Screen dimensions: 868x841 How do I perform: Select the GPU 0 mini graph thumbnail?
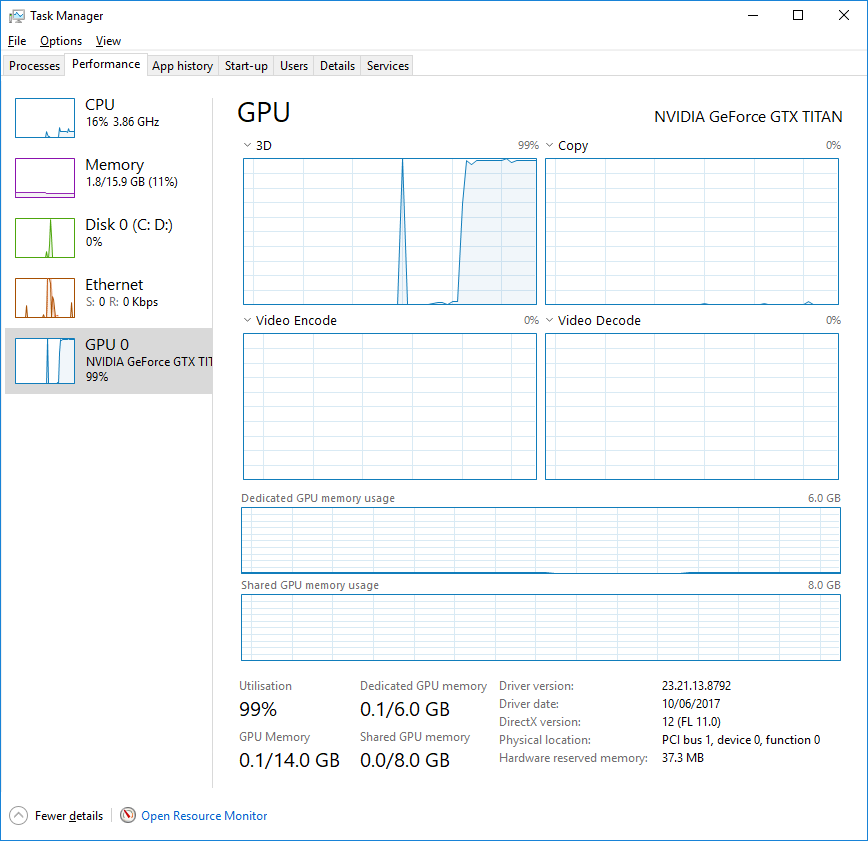(45, 361)
